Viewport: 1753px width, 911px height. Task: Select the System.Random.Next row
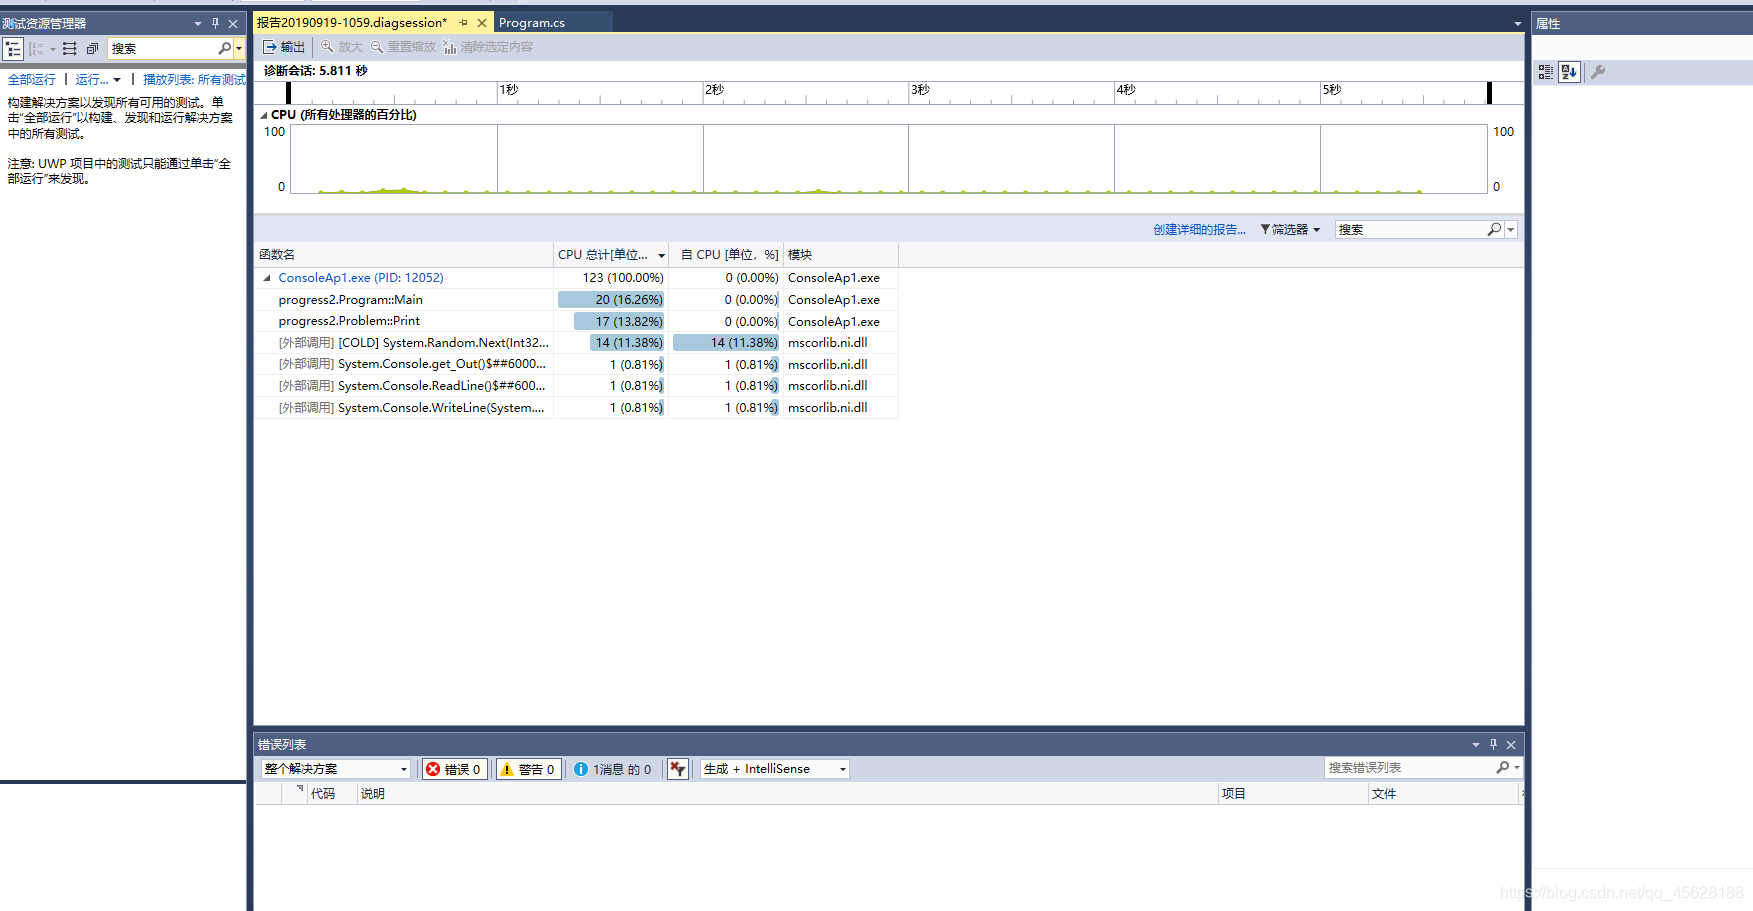[576, 343]
